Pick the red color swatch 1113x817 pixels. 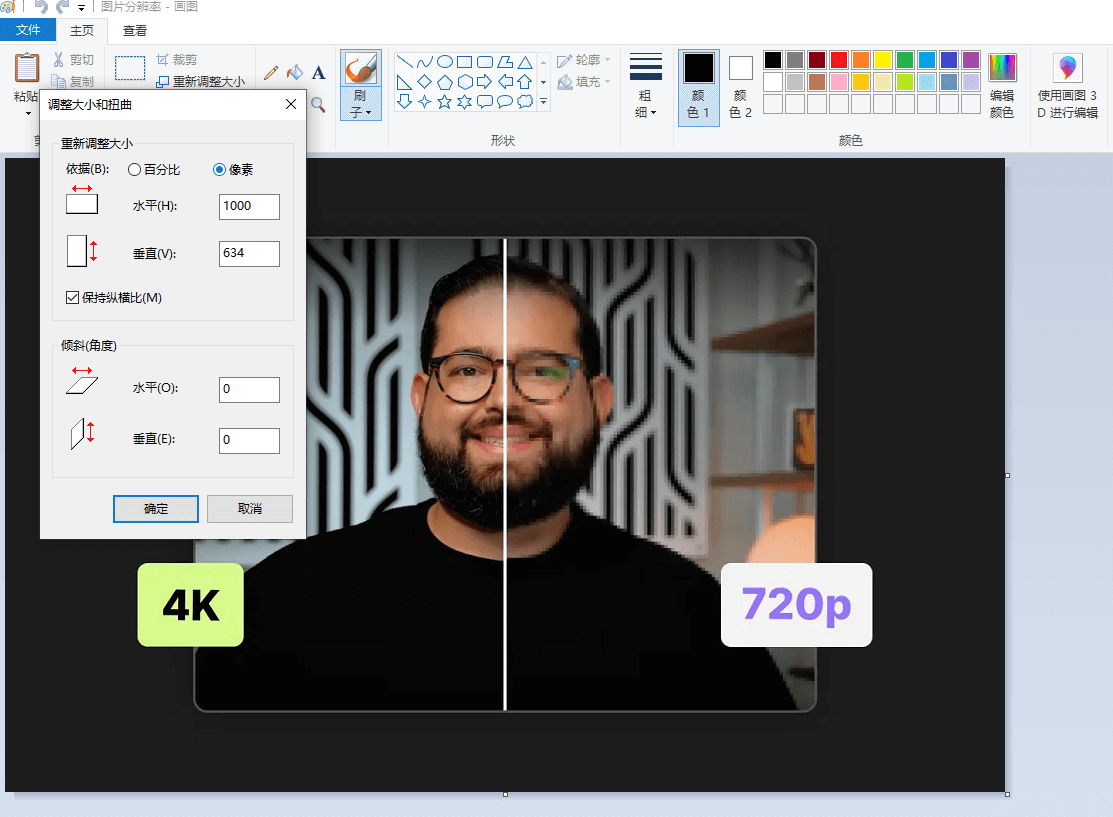point(839,60)
